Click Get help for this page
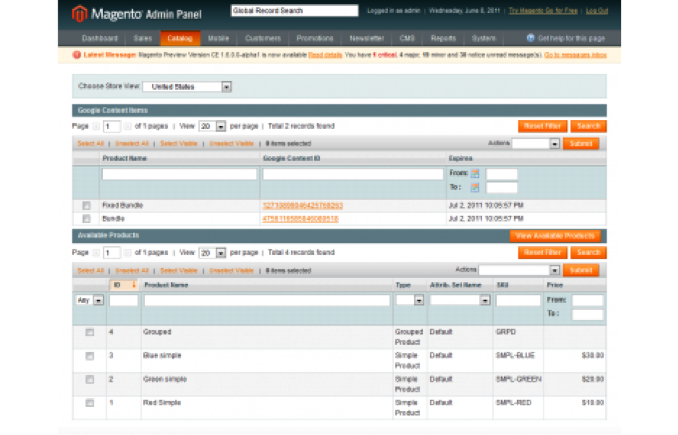 [x=571, y=38]
